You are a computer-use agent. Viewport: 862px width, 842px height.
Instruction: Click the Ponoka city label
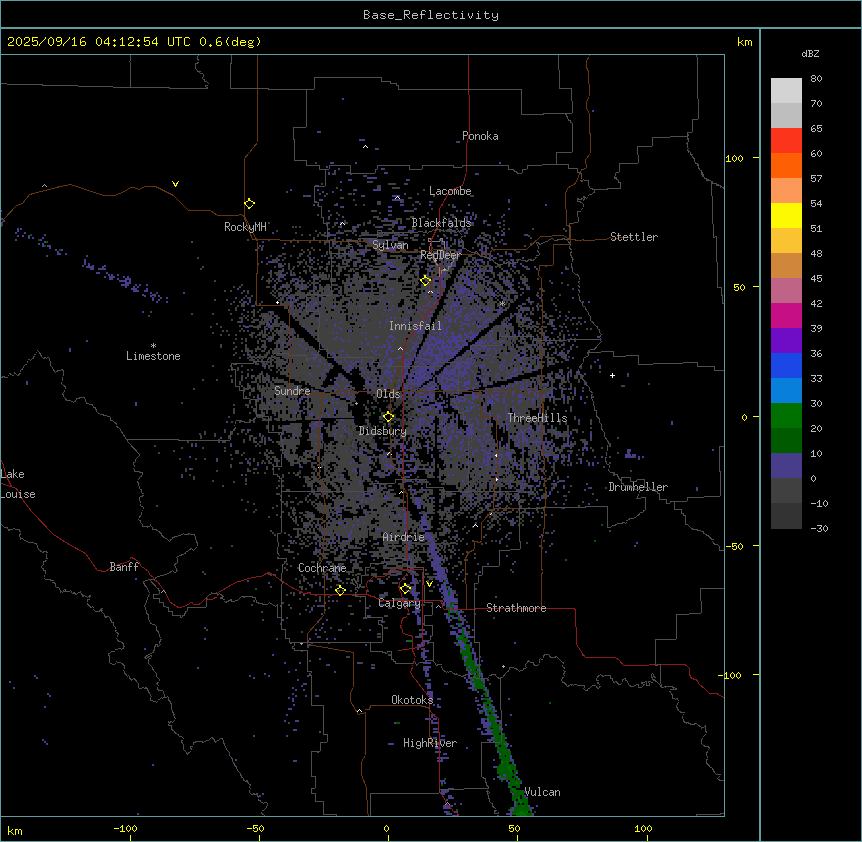[480, 136]
